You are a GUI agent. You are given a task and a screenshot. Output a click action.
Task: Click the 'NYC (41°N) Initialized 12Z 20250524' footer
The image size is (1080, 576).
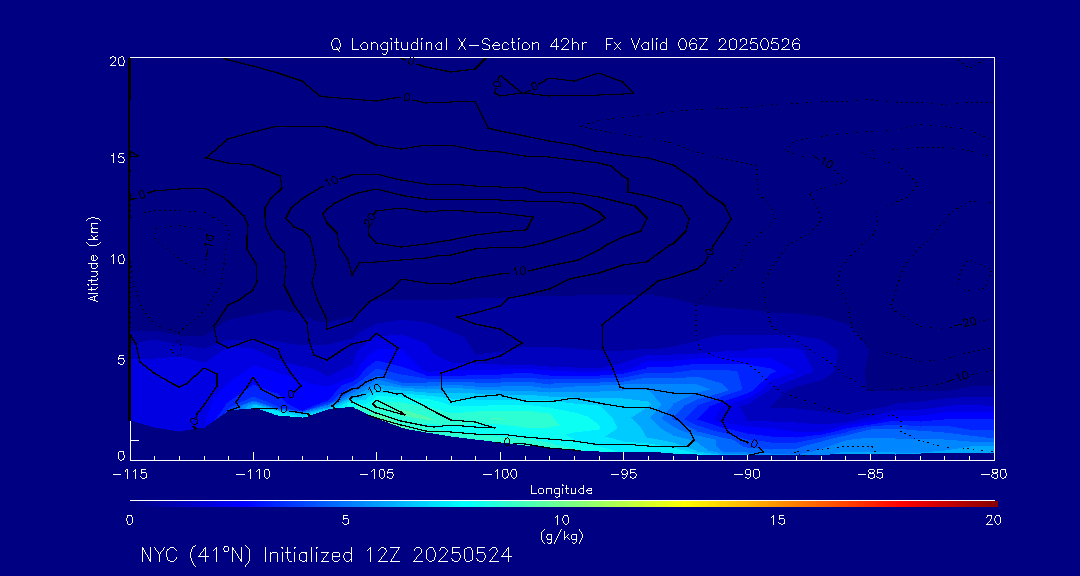coord(326,555)
